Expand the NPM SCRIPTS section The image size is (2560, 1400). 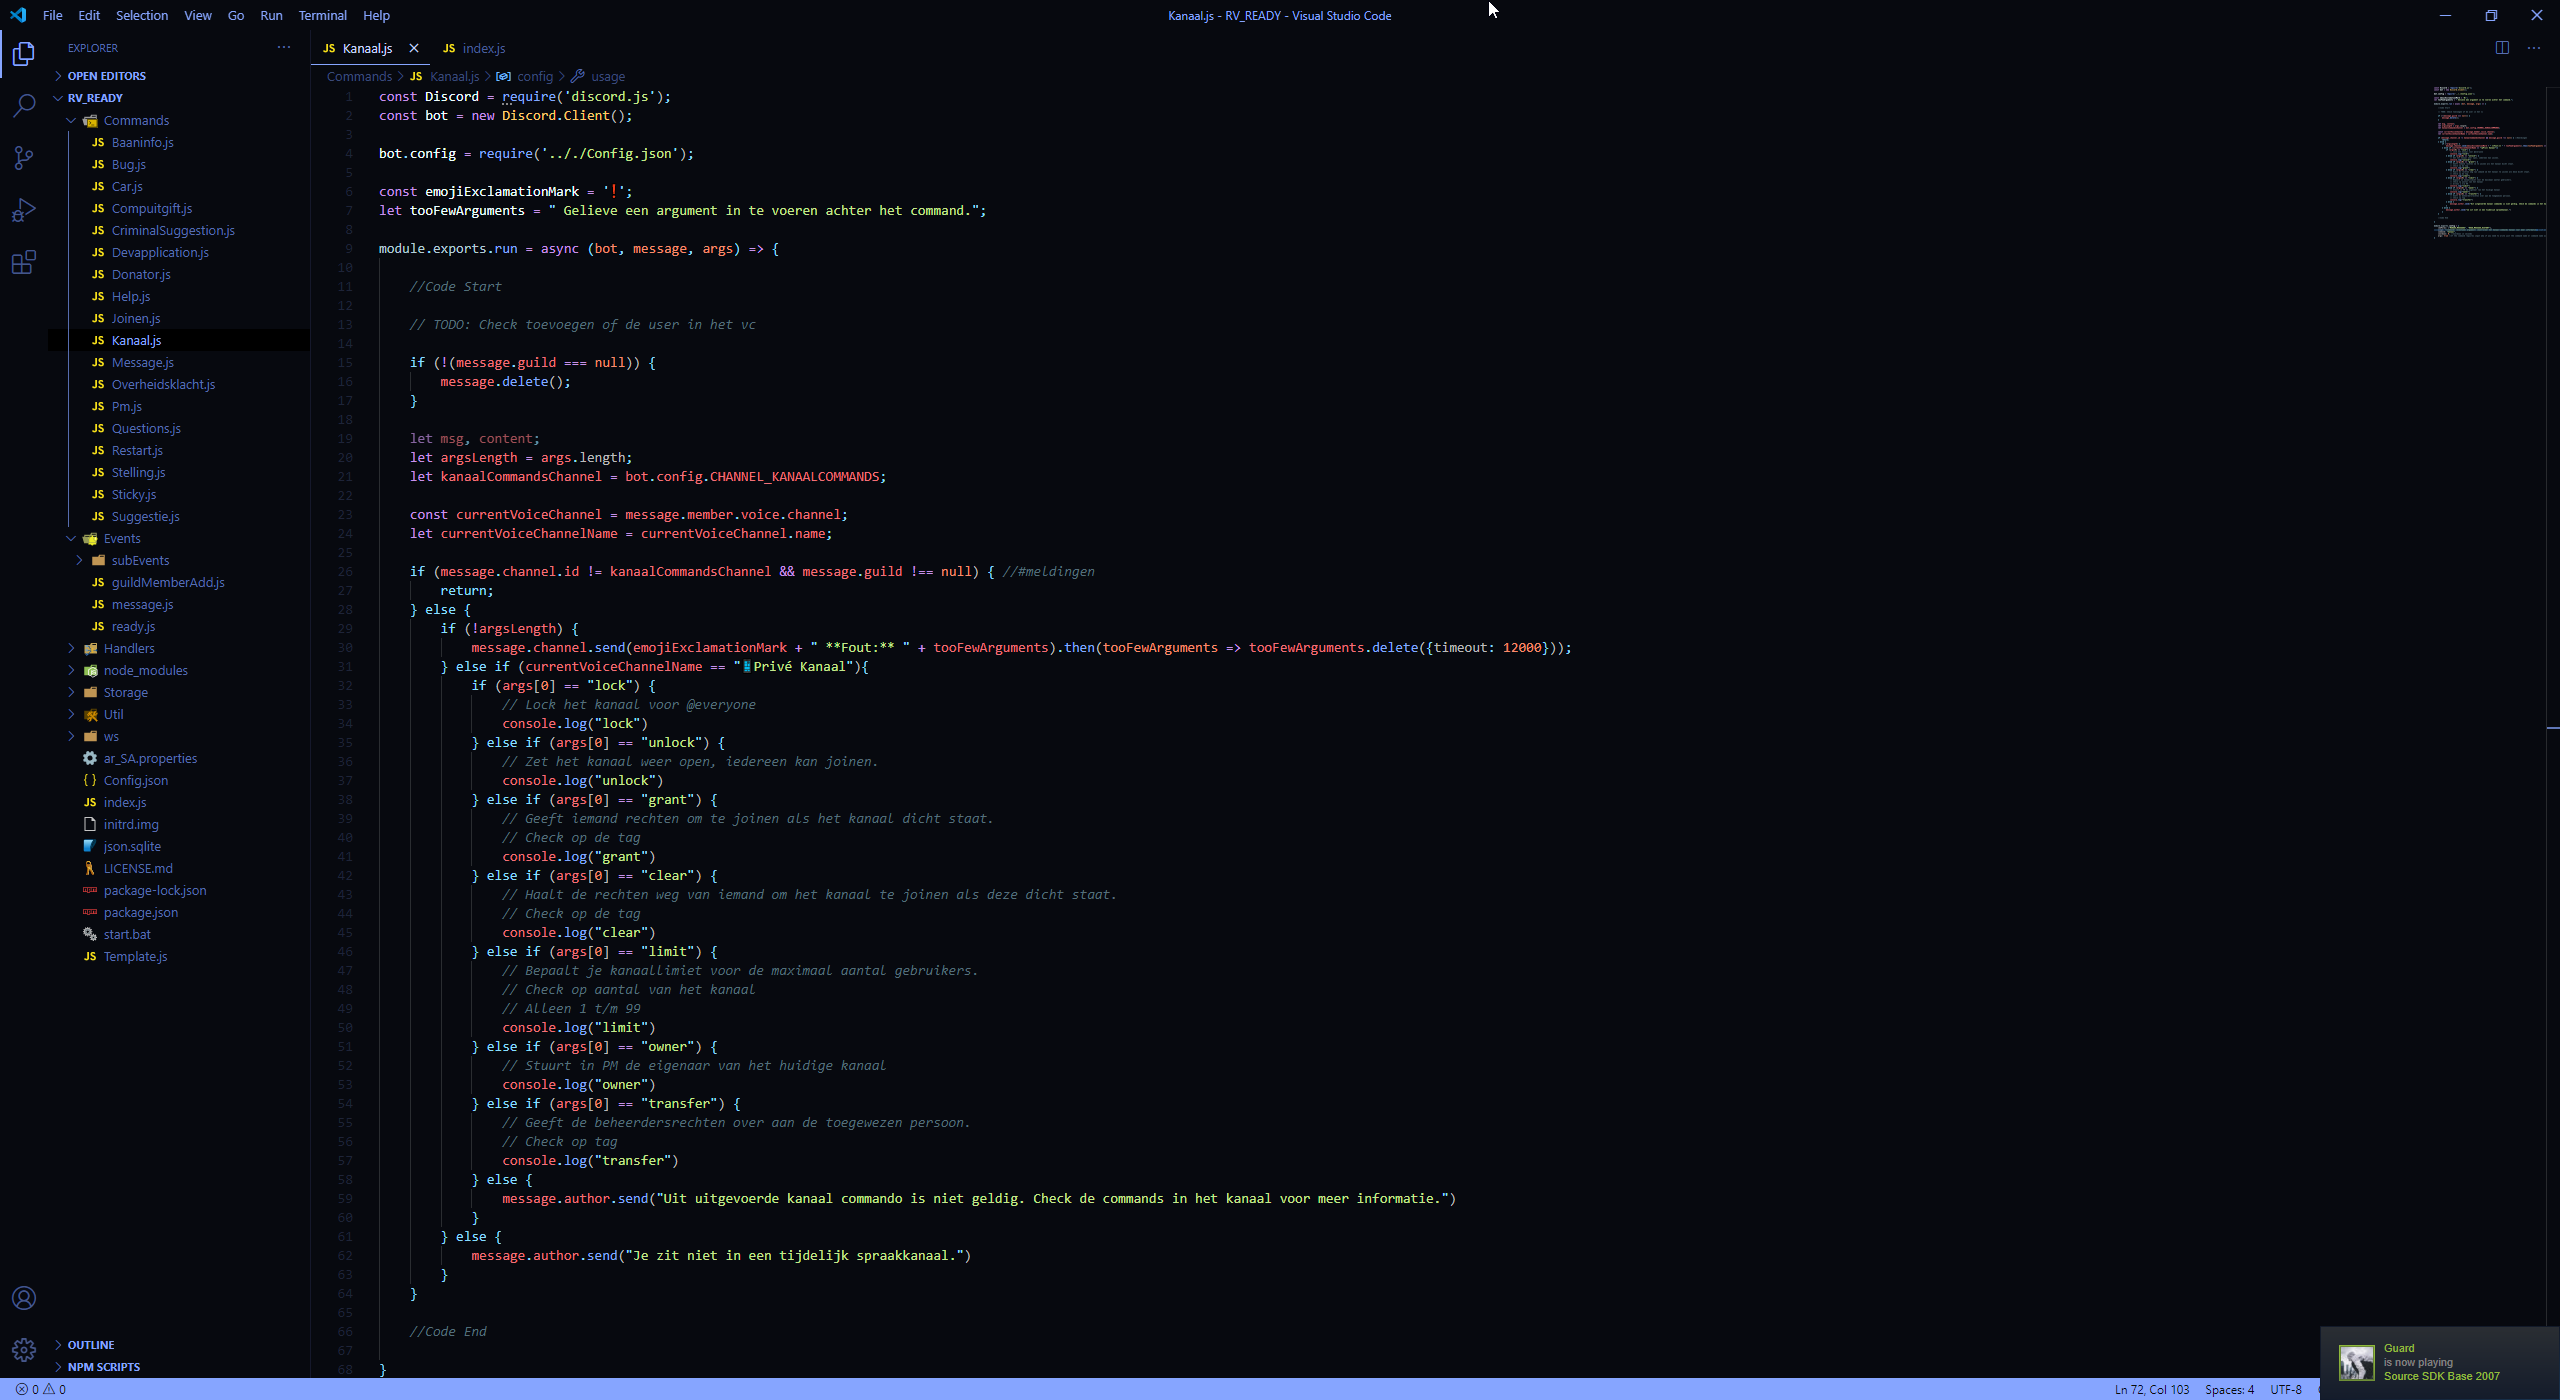pyautogui.click(x=103, y=1367)
